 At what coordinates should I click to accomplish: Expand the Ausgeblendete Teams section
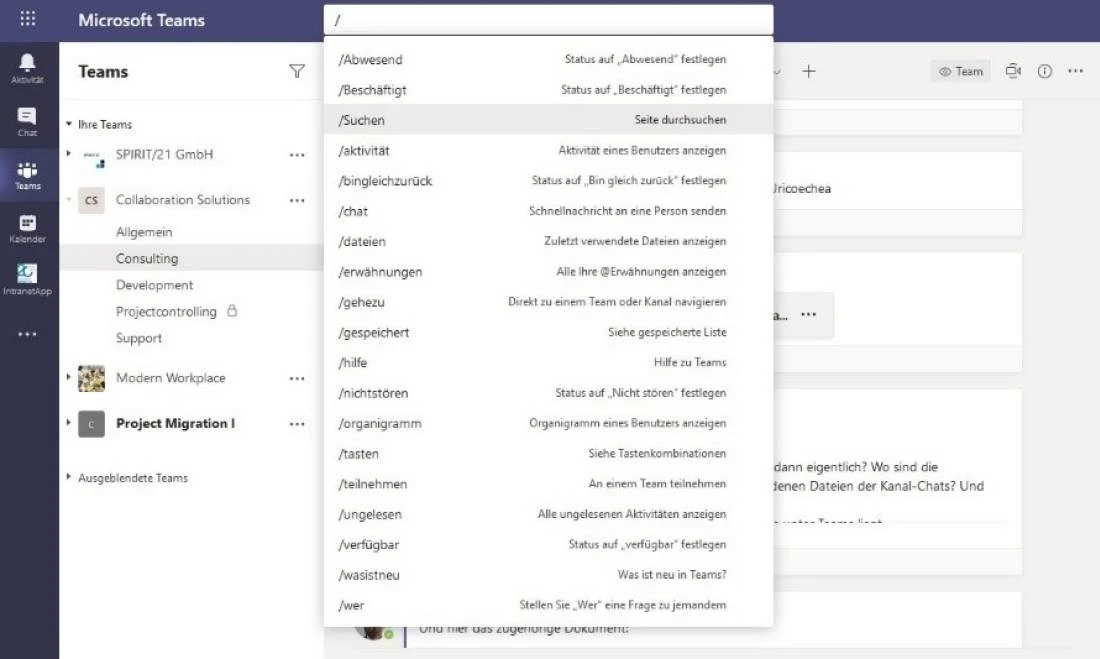[x=69, y=478]
